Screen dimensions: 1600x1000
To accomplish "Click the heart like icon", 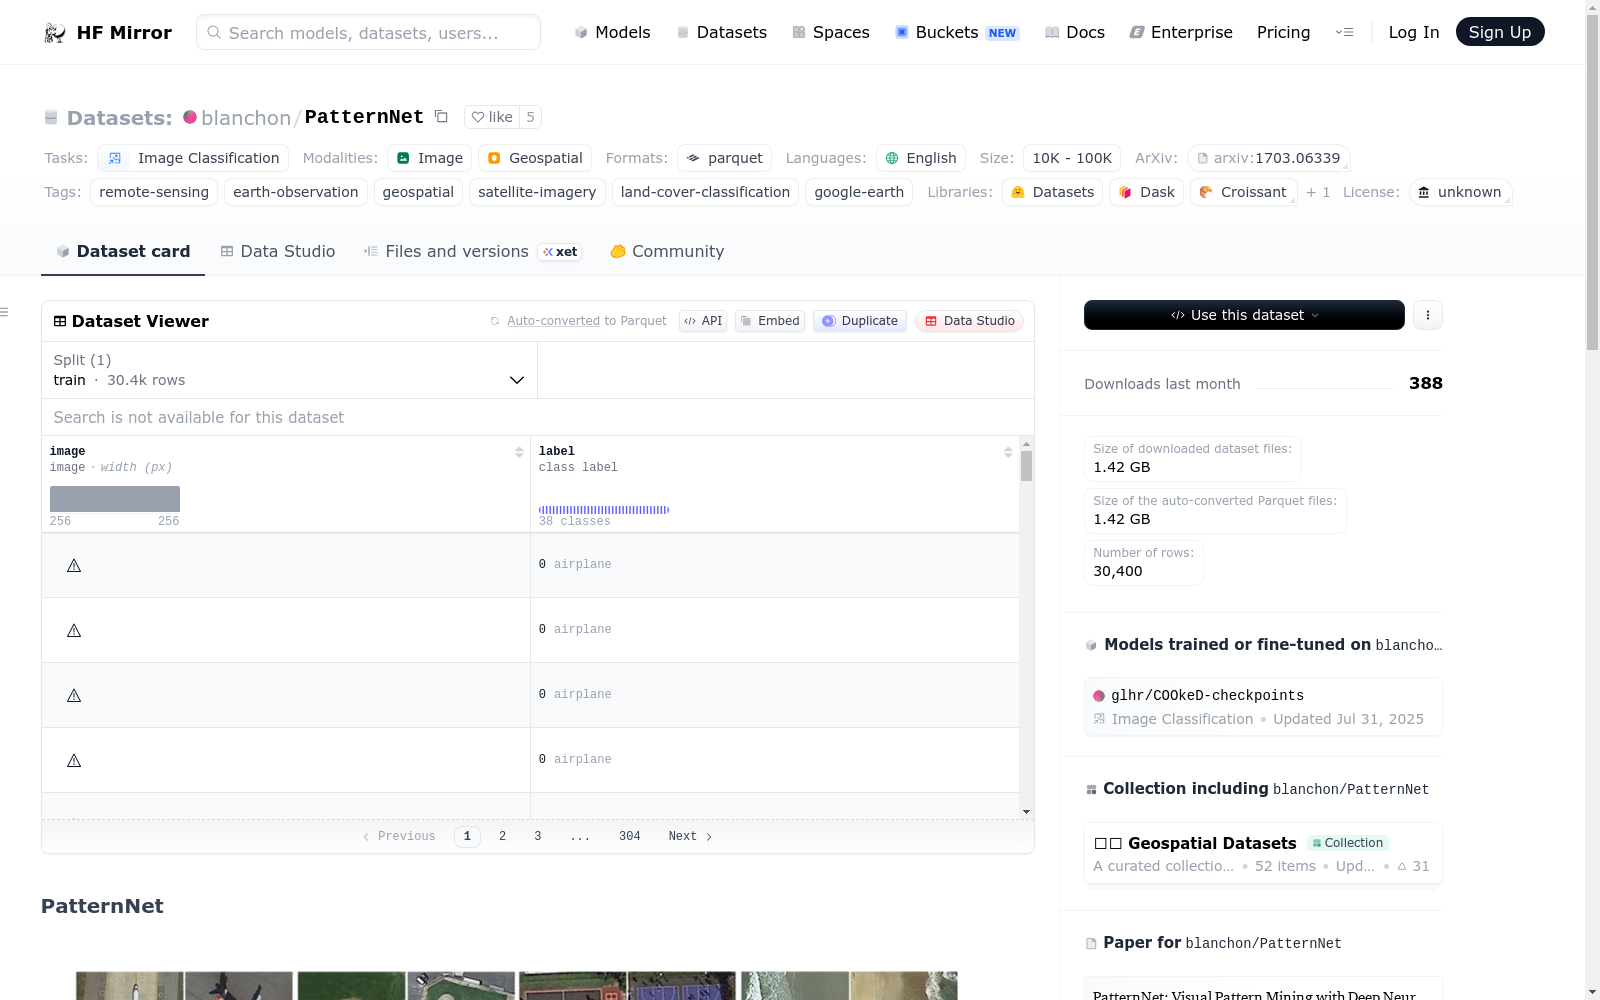I will pyautogui.click(x=478, y=117).
